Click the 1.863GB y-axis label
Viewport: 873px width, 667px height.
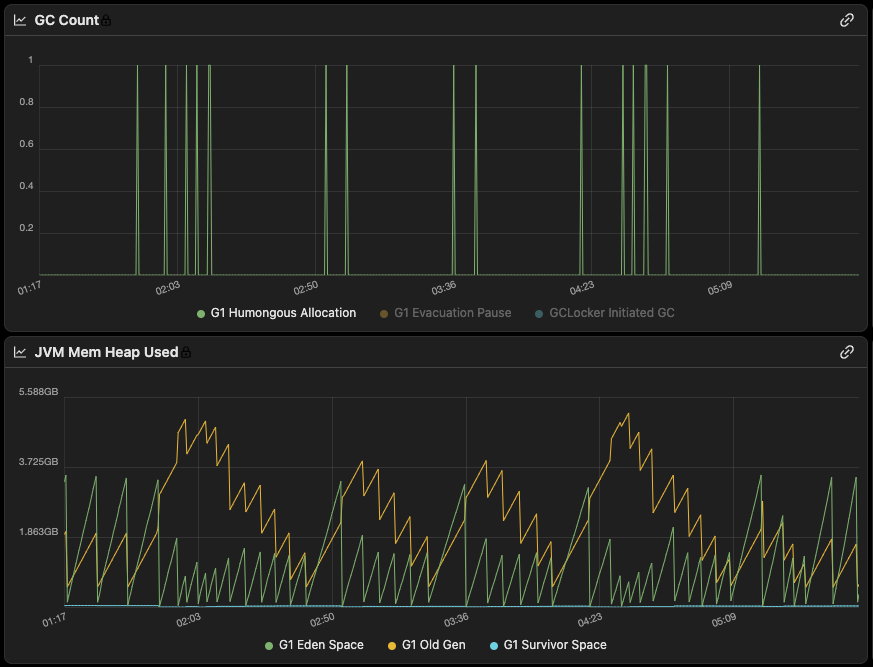point(38,532)
